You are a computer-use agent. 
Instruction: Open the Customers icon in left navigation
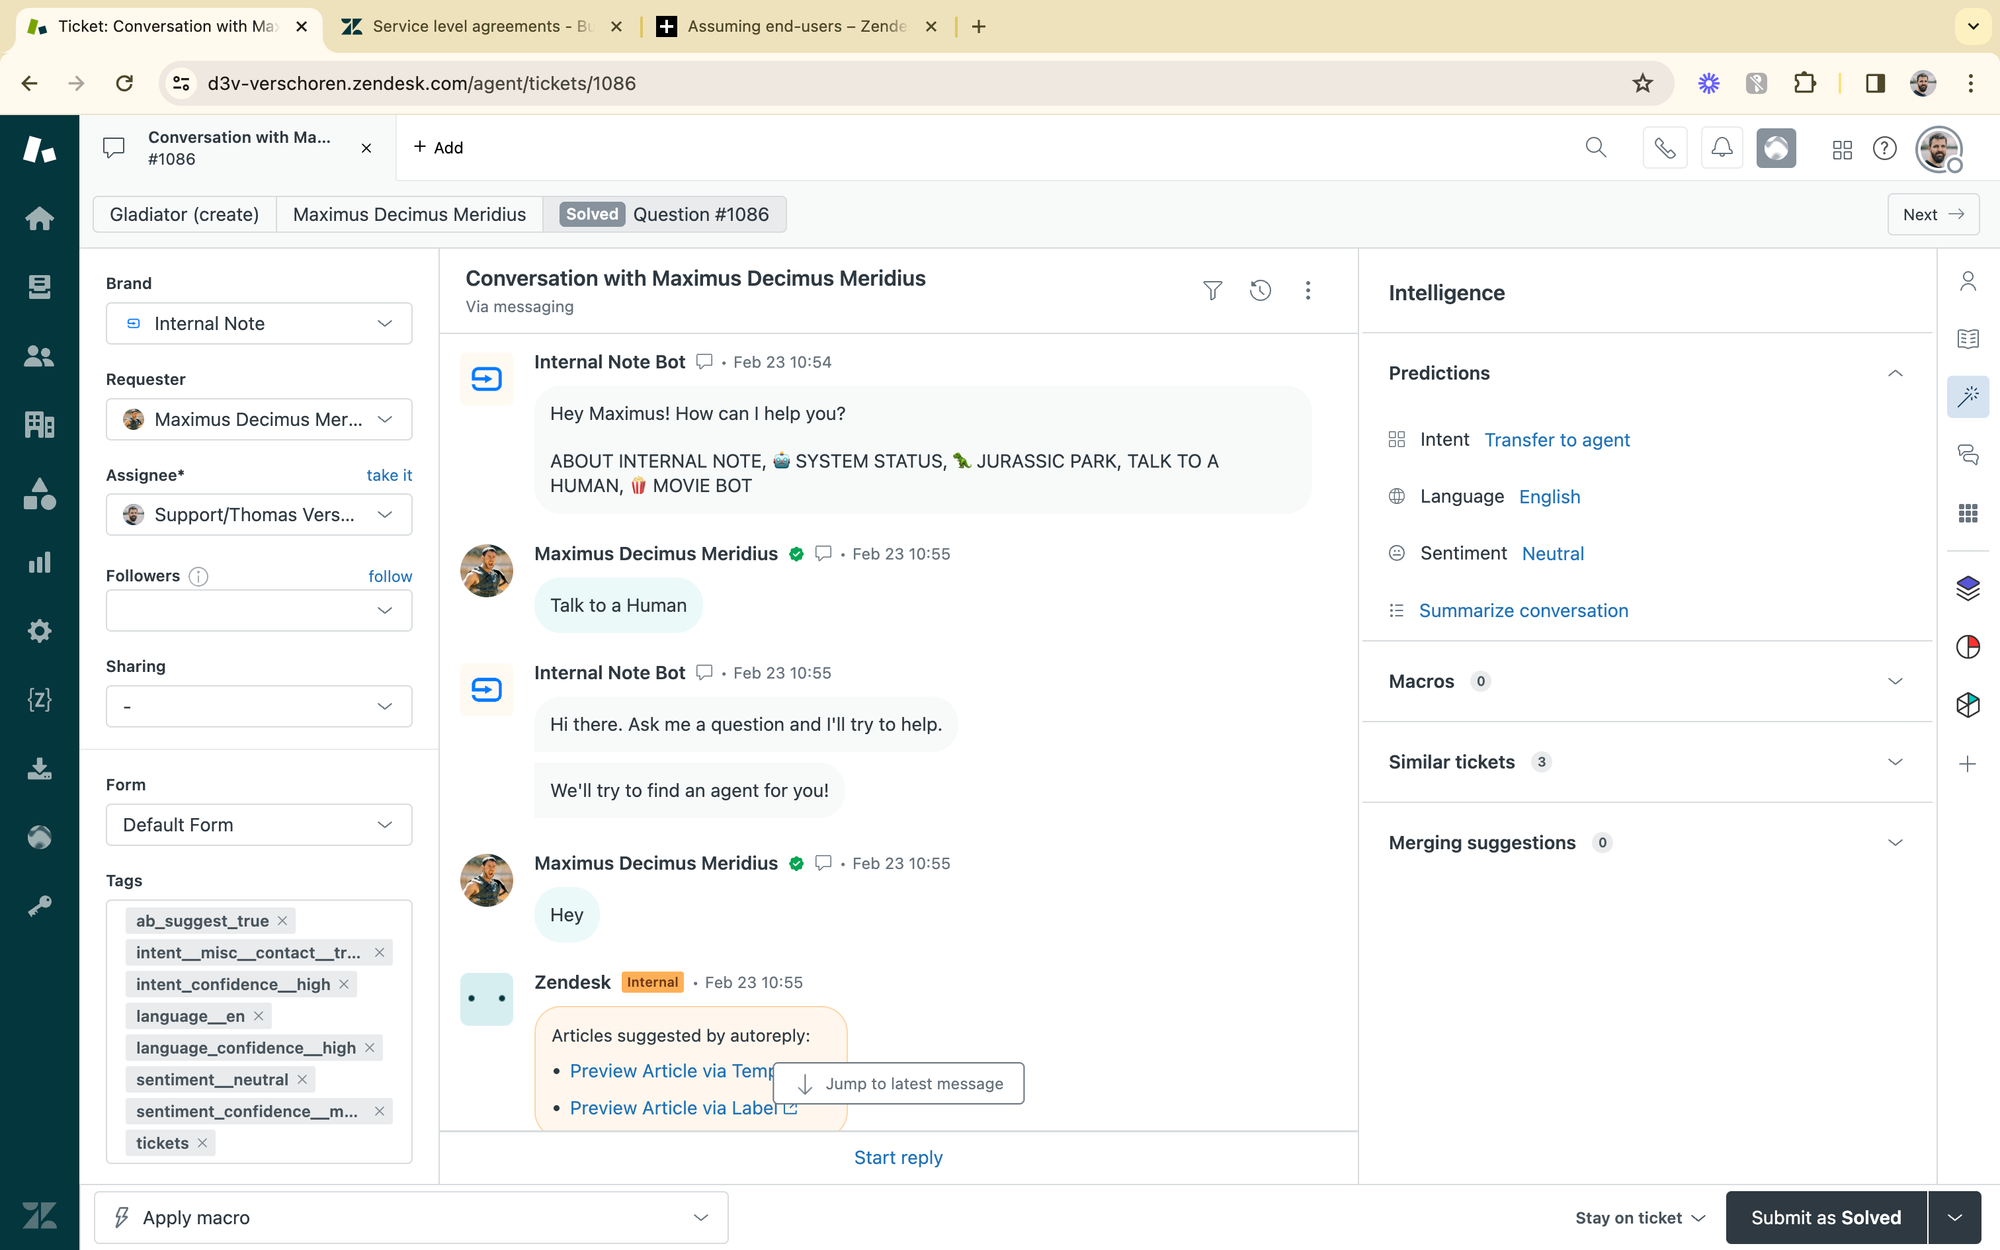39,356
